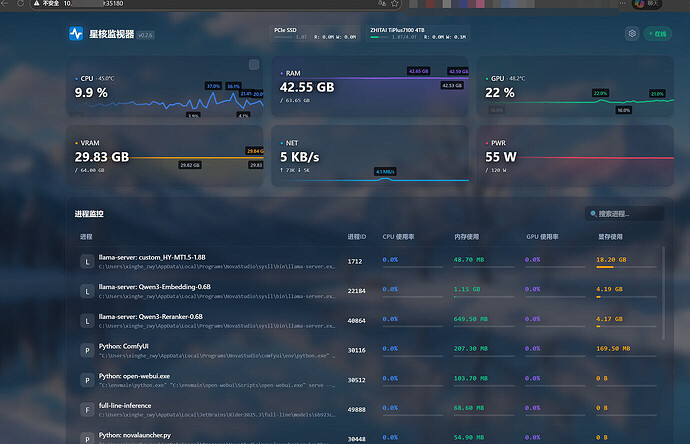Click the 1.15 GB memory usage bar

pos(484,297)
